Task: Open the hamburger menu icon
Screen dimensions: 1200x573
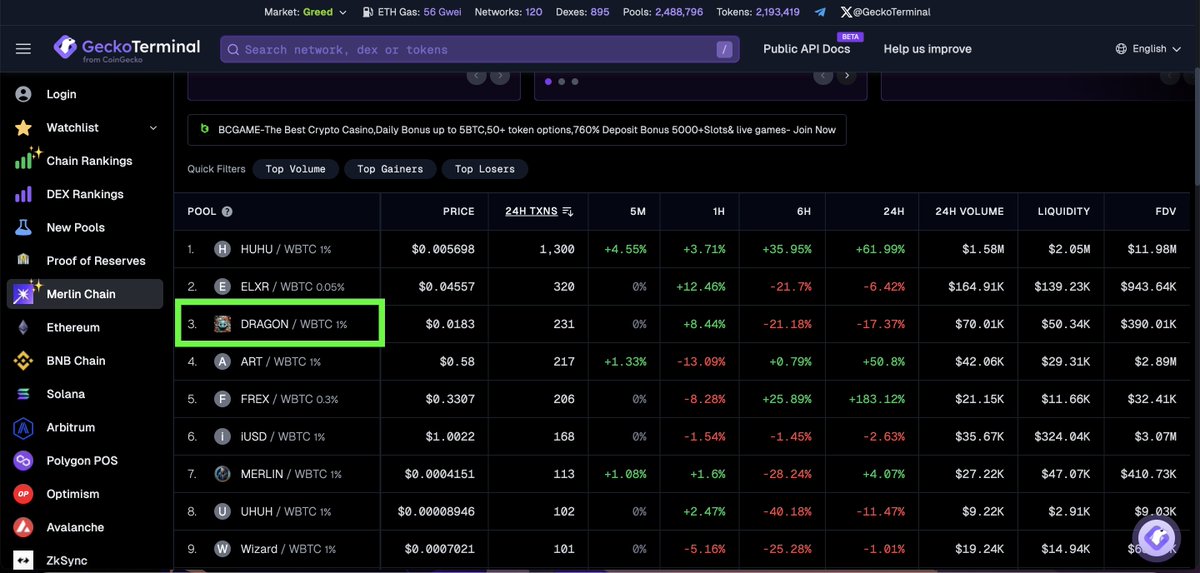Action: click(x=24, y=49)
